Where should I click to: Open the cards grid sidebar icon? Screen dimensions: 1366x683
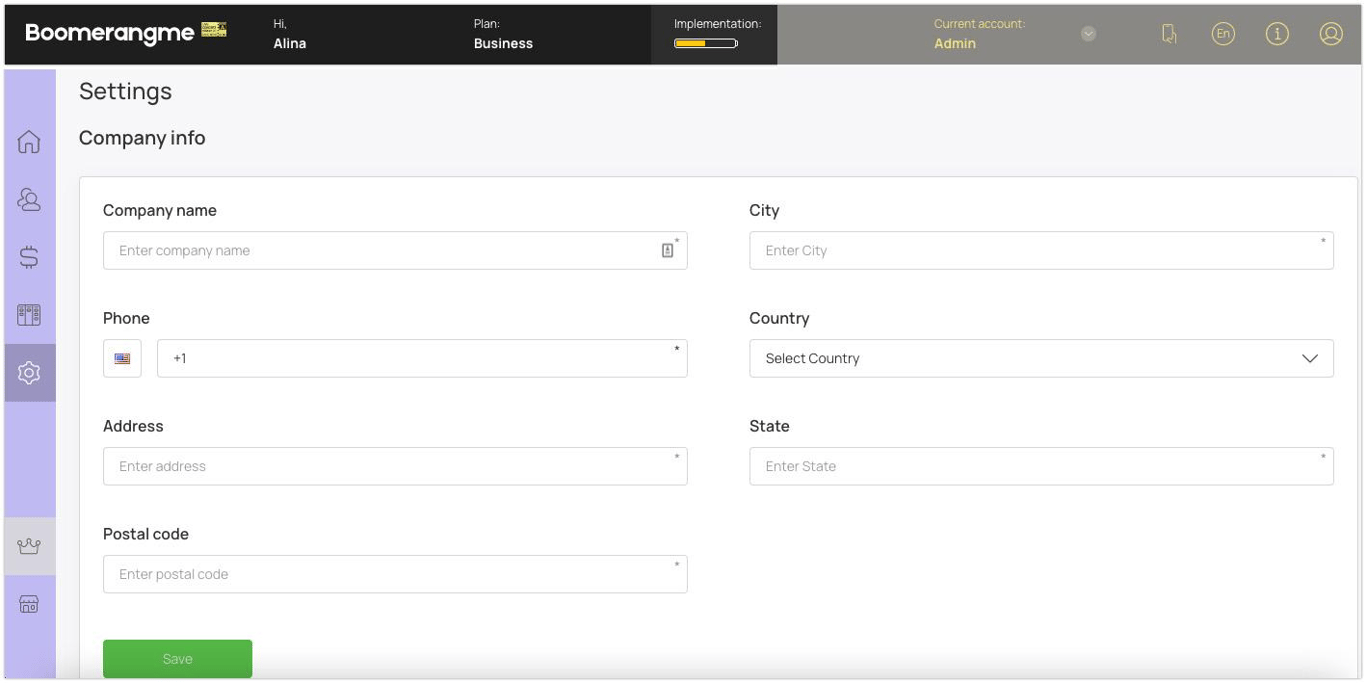pyautogui.click(x=29, y=315)
